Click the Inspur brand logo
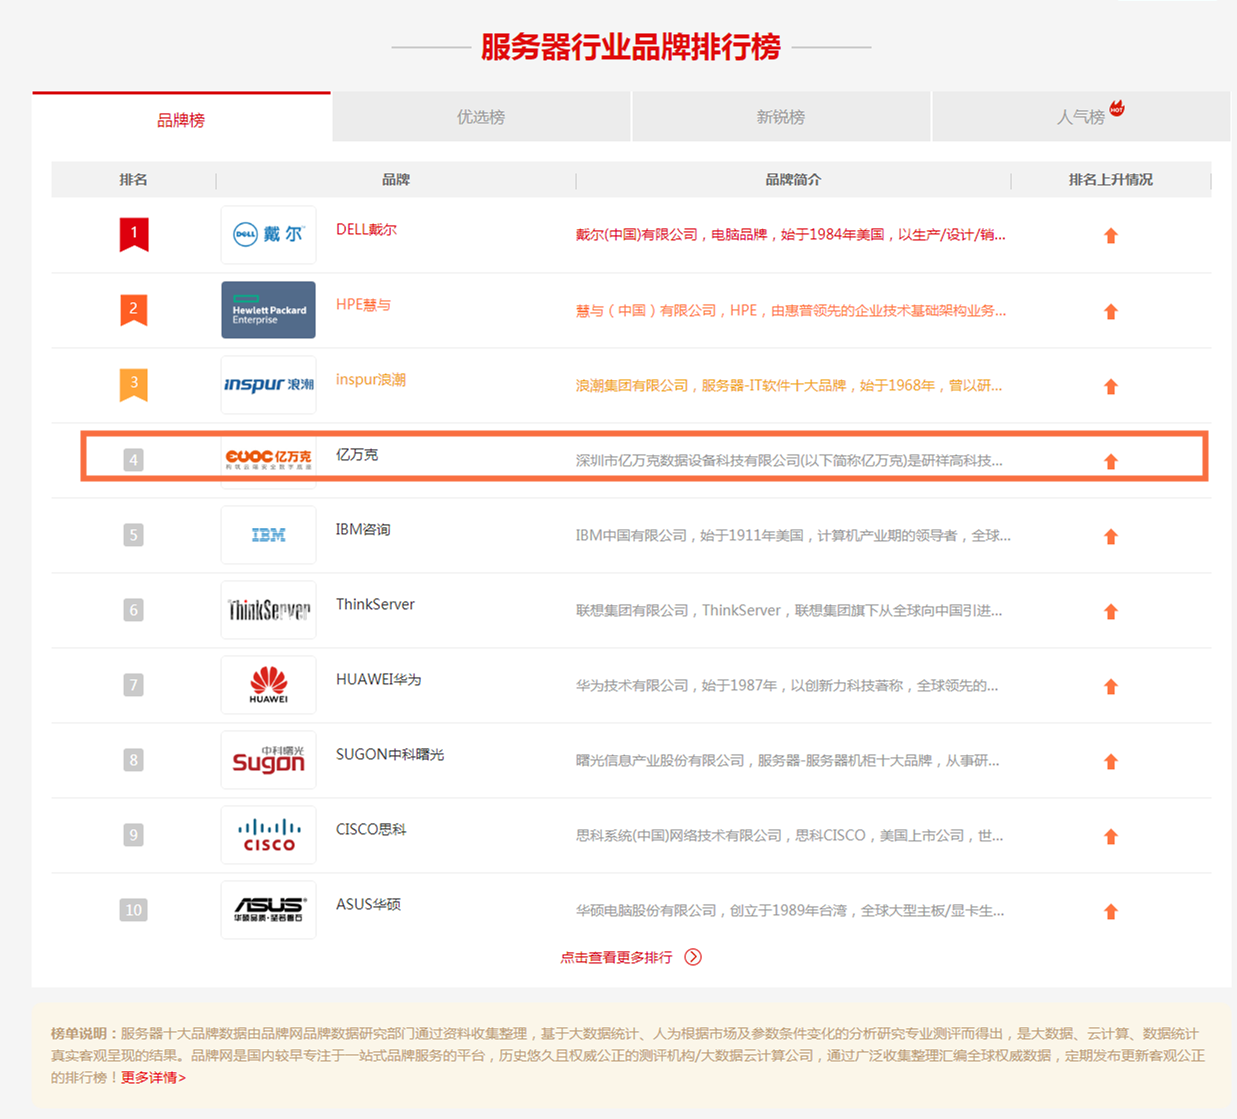The image size is (1237, 1119). [x=268, y=385]
